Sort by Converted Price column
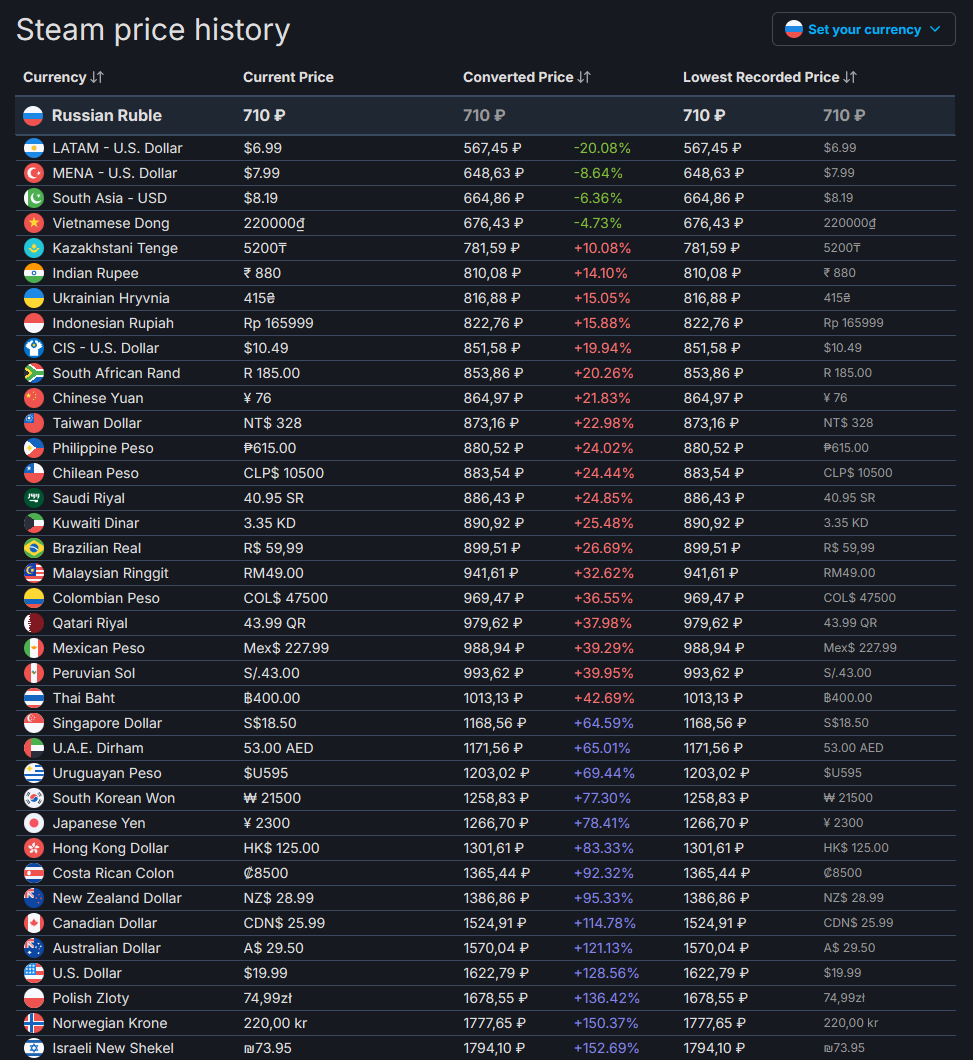Screen dimensions: 973x1060 click(x=527, y=77)
